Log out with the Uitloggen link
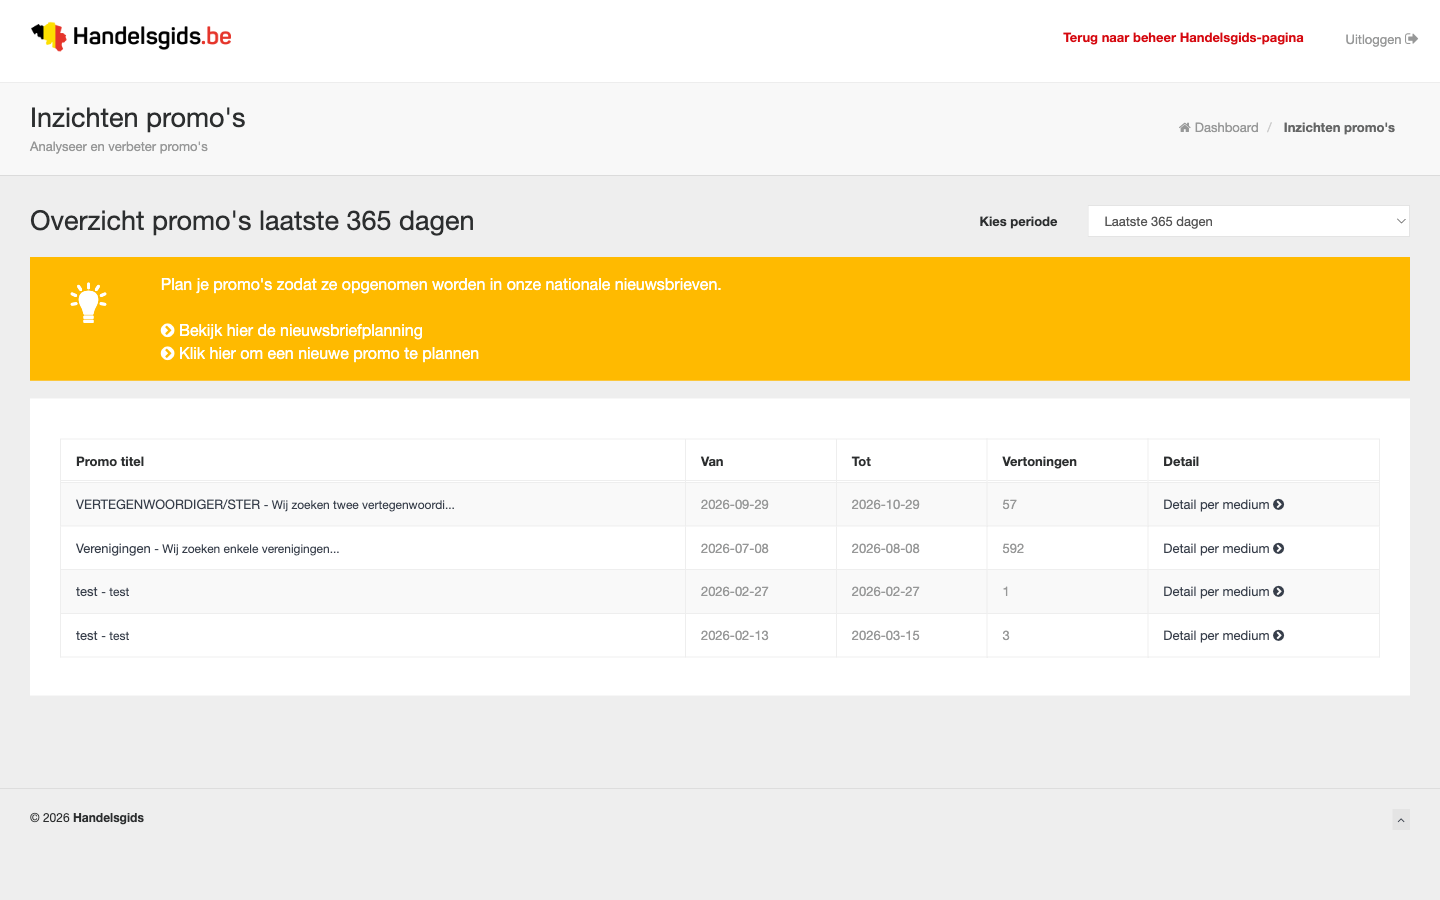This screenshot has height=900, width=1440. (1381, 39)
